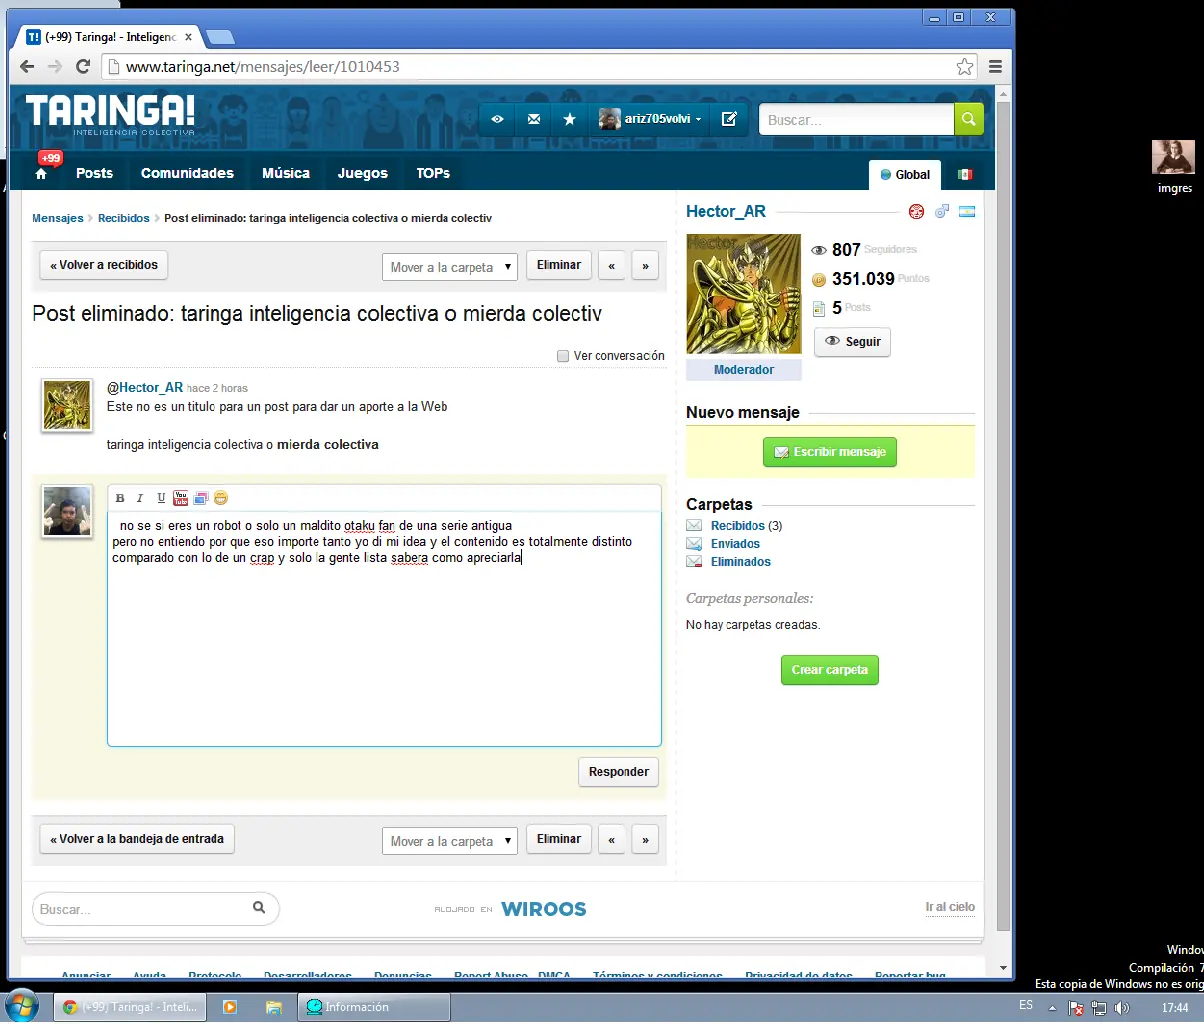Open emoticons smiley in reply editor
This screenshot has height=1024, width=1204.
coord(221,498)
